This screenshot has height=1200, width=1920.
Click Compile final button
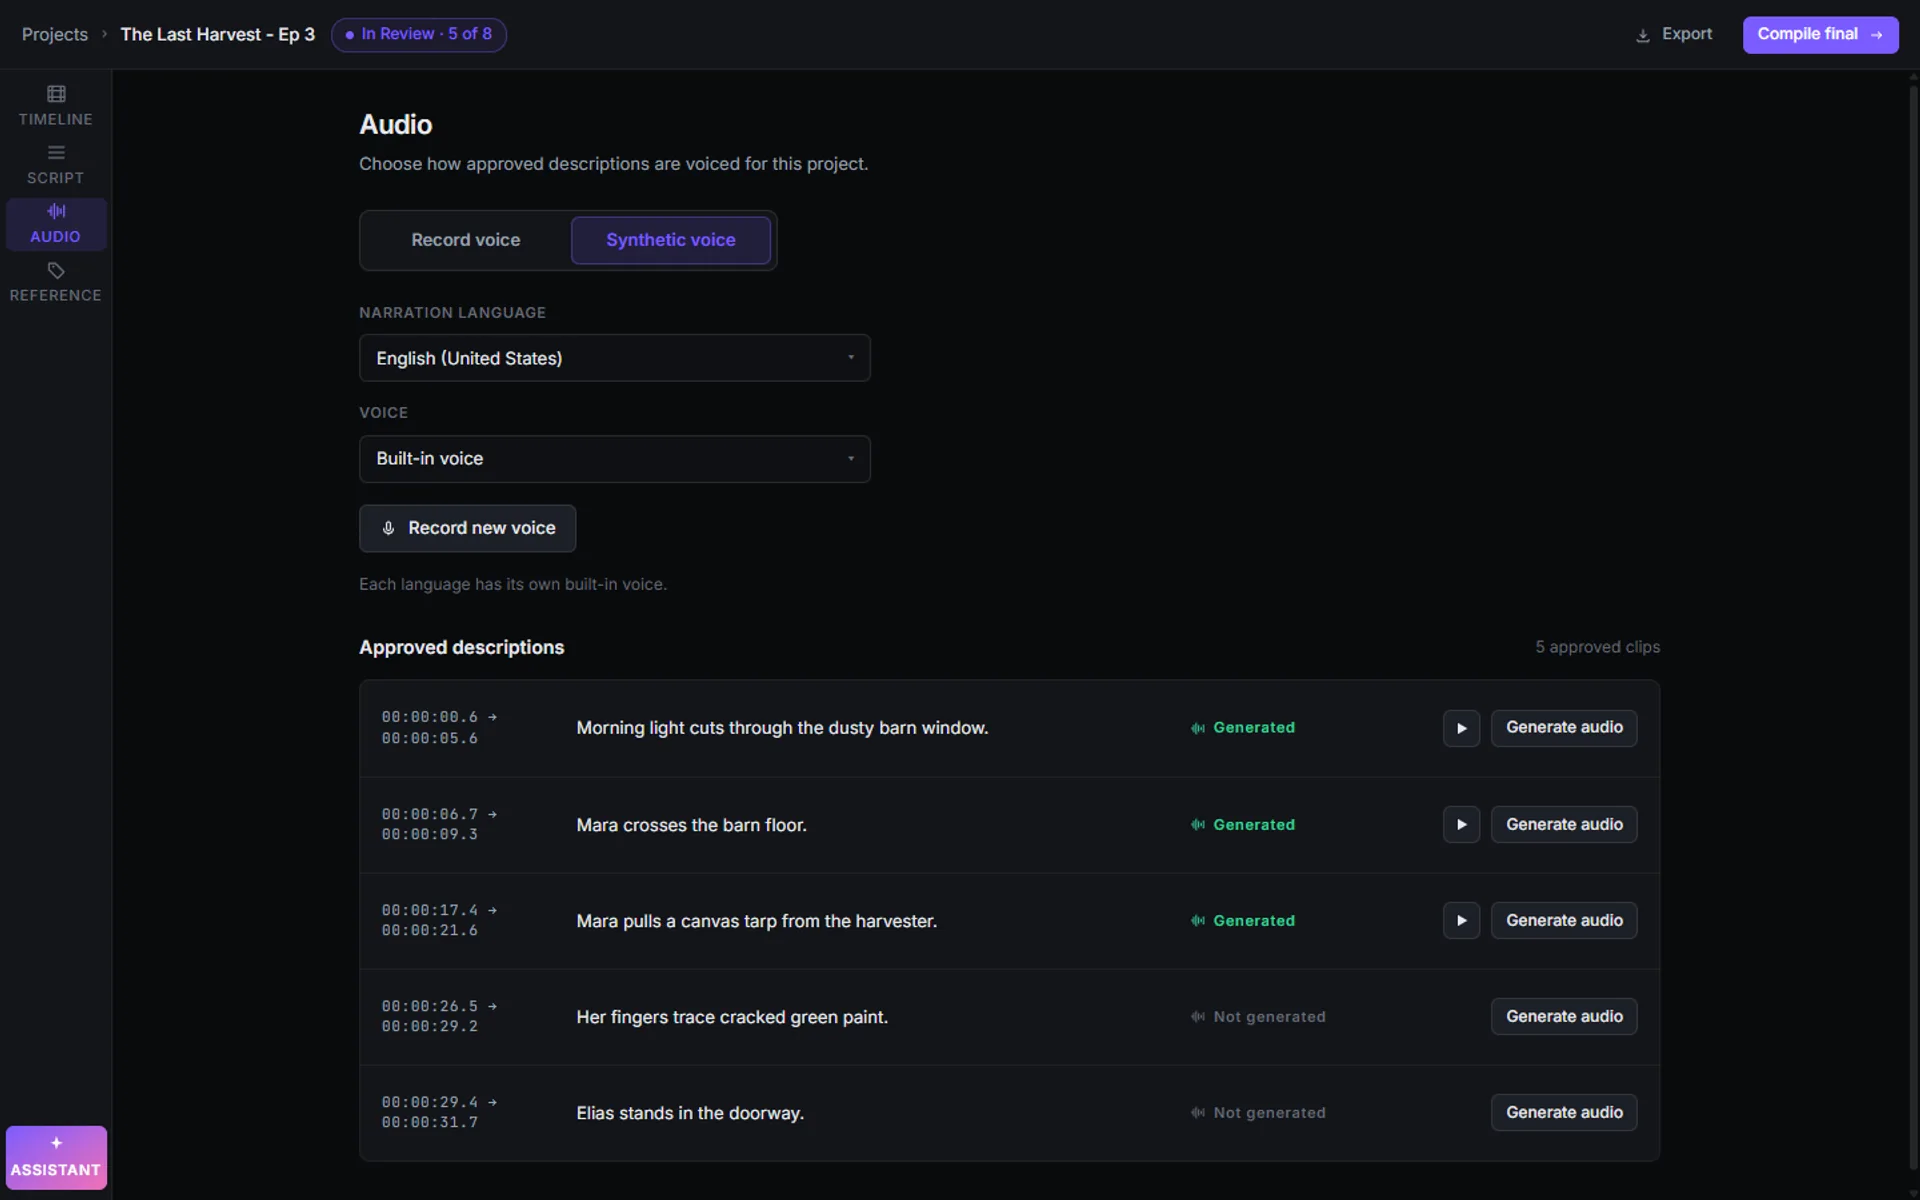click(x=1820, y=34)
